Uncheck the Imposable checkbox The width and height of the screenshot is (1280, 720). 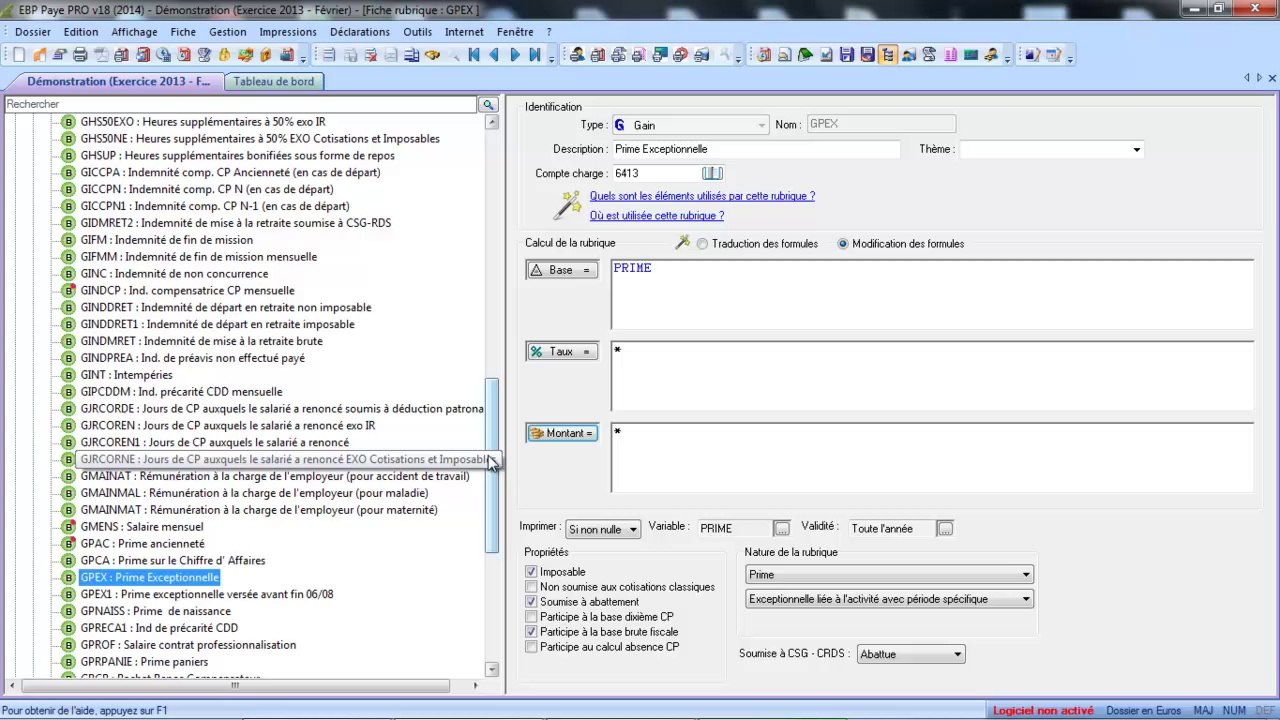[531, 572]
